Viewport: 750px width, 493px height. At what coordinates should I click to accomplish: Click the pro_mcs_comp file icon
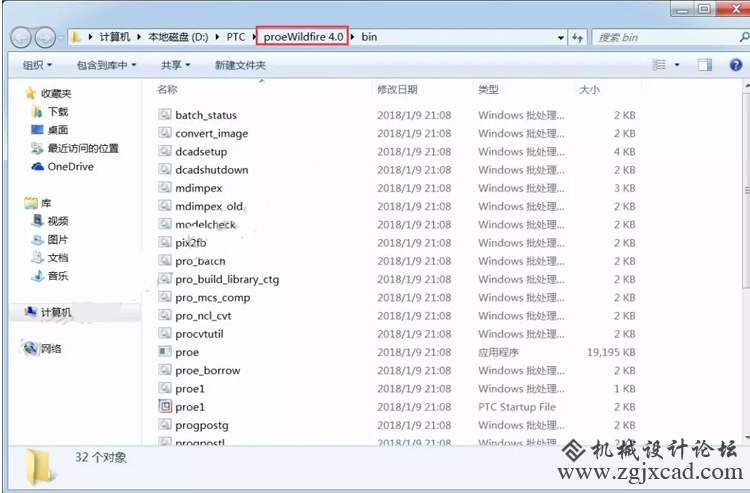165,296
